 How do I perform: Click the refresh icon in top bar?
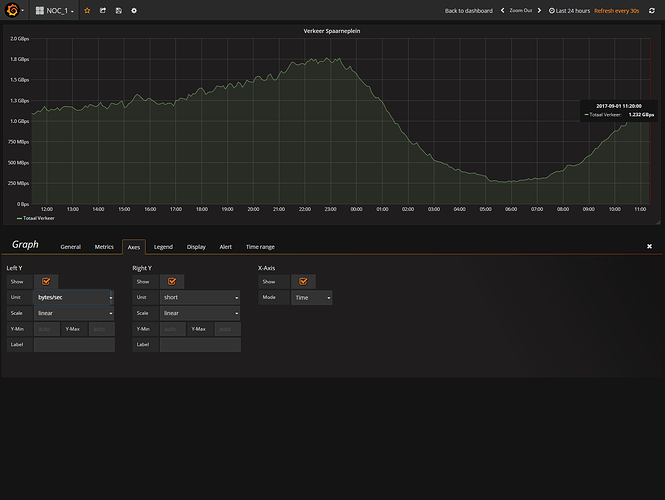(x=652, y=10)
